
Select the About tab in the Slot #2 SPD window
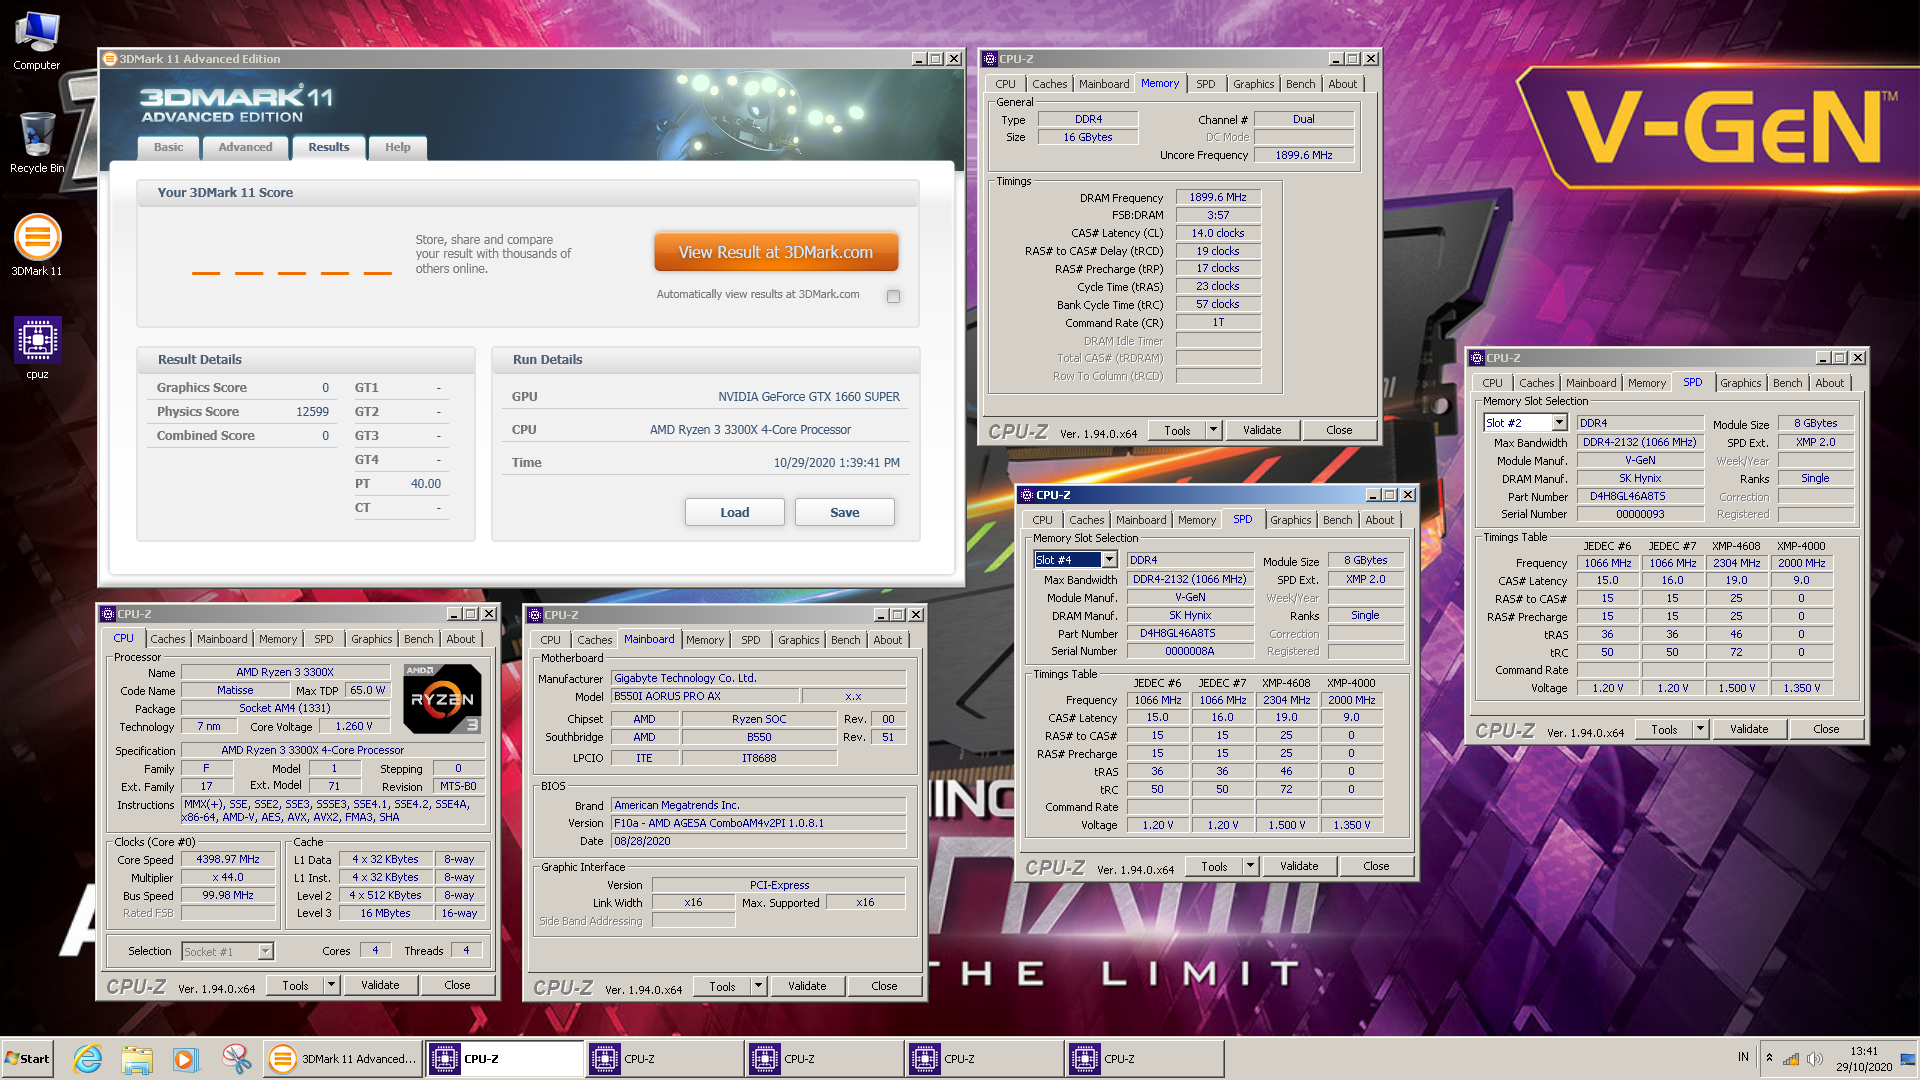[1830, 383]
